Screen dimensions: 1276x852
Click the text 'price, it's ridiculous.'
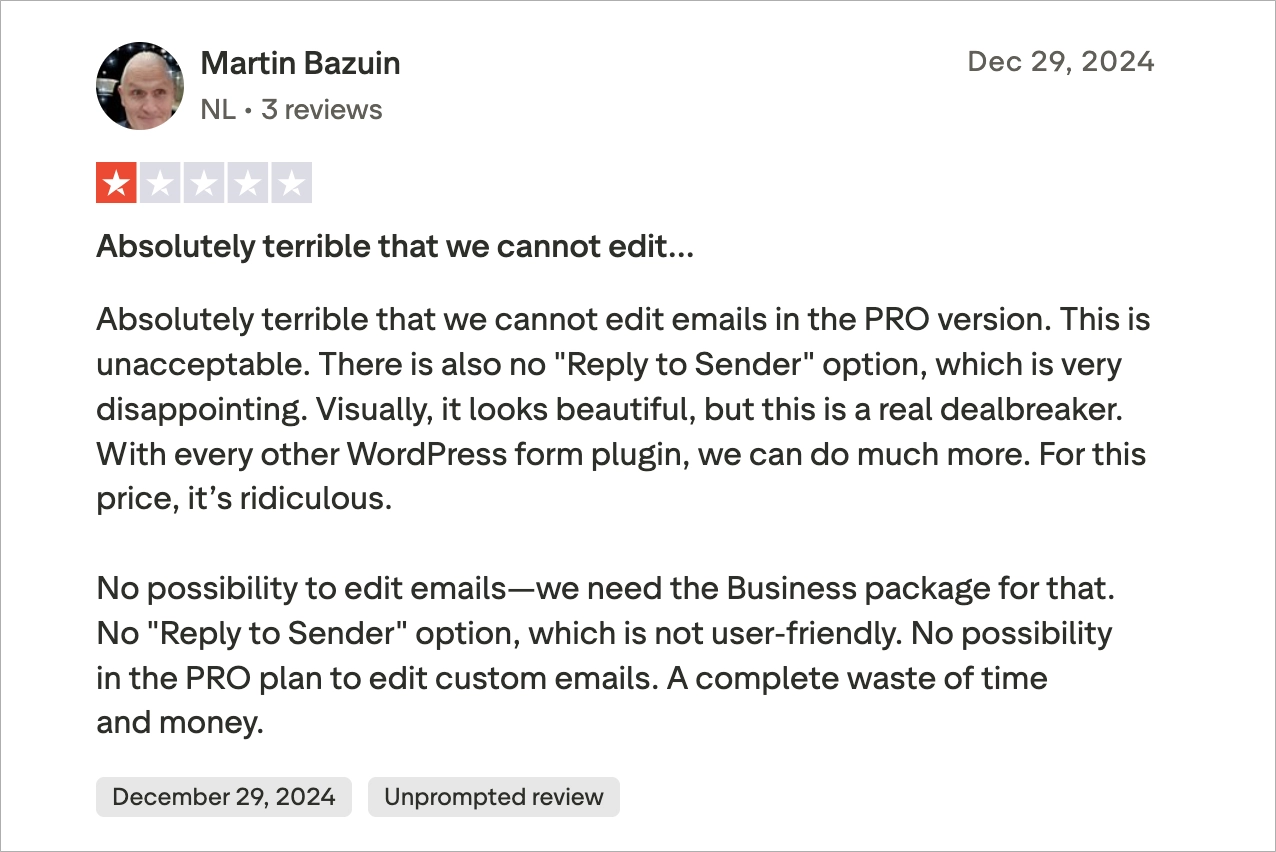[x=243, y=499]
